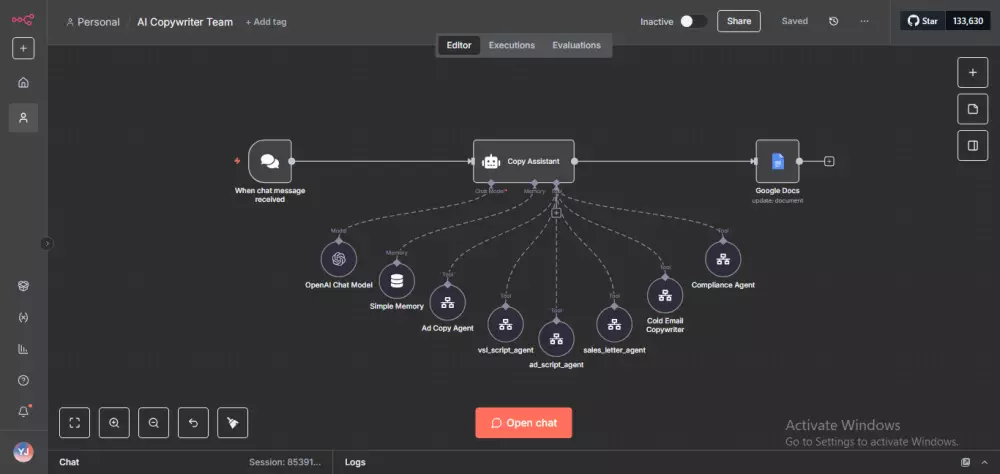Viewport: 1000px width, 474px height.
Task: Open the Insights bar chart sidebar icon
Action: [x=23, y=349]
